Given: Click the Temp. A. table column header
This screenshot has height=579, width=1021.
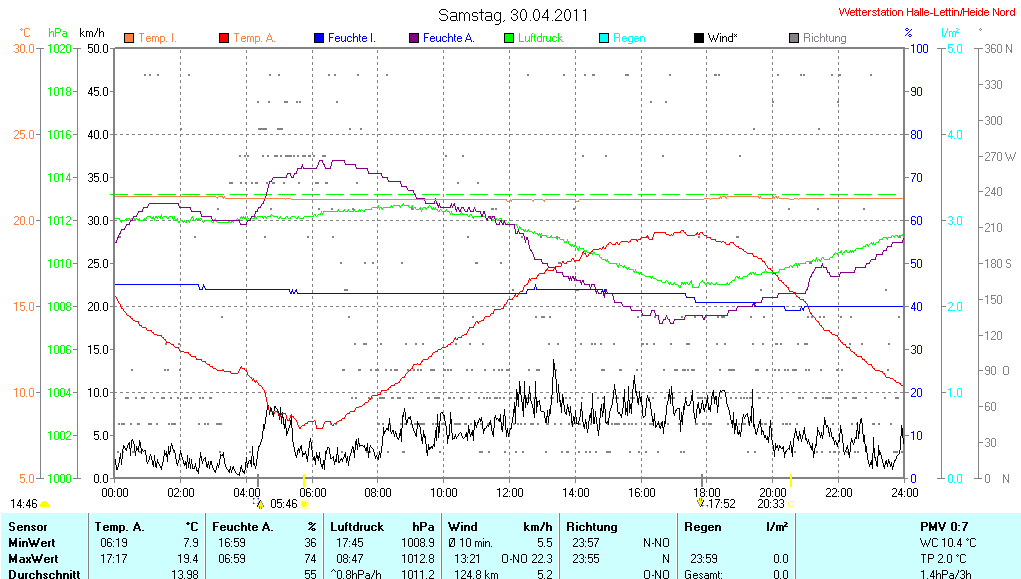Looking at the screenshot, I should 119,526.
